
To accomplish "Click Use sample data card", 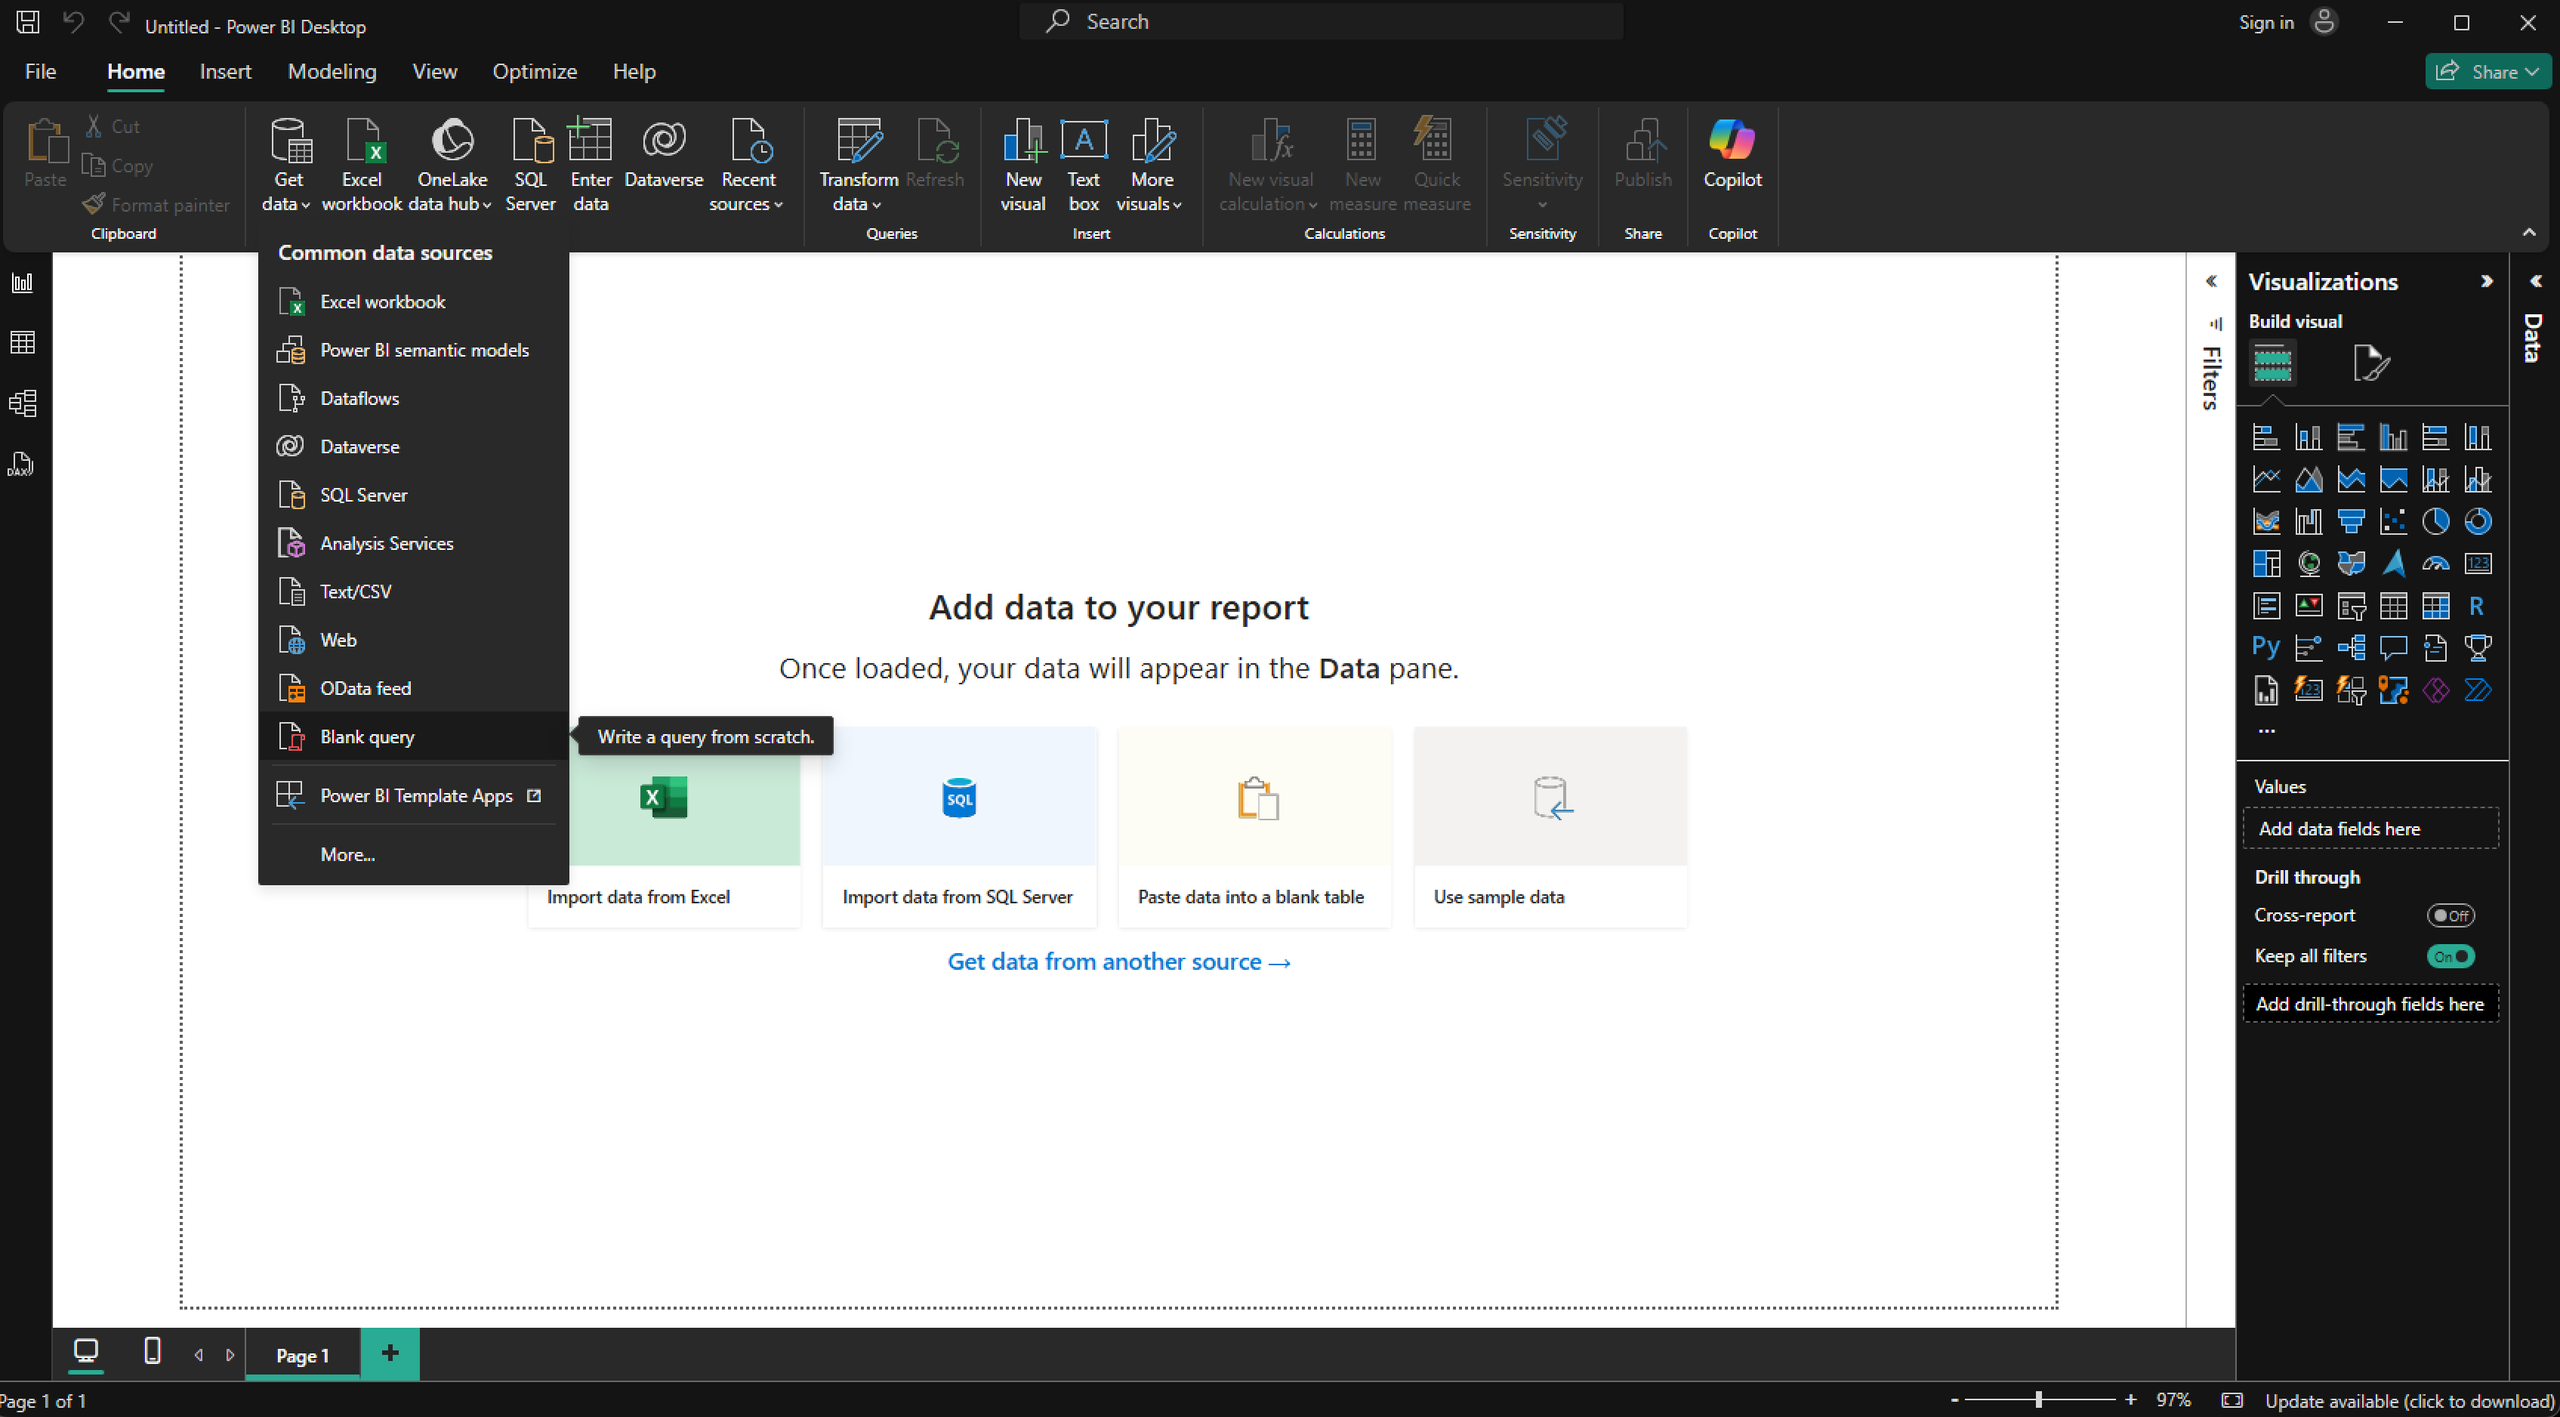I will 1550,827.
